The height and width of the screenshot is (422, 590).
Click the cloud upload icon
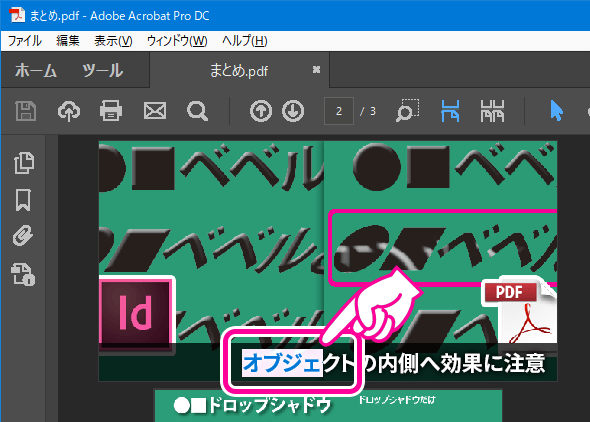69,111
